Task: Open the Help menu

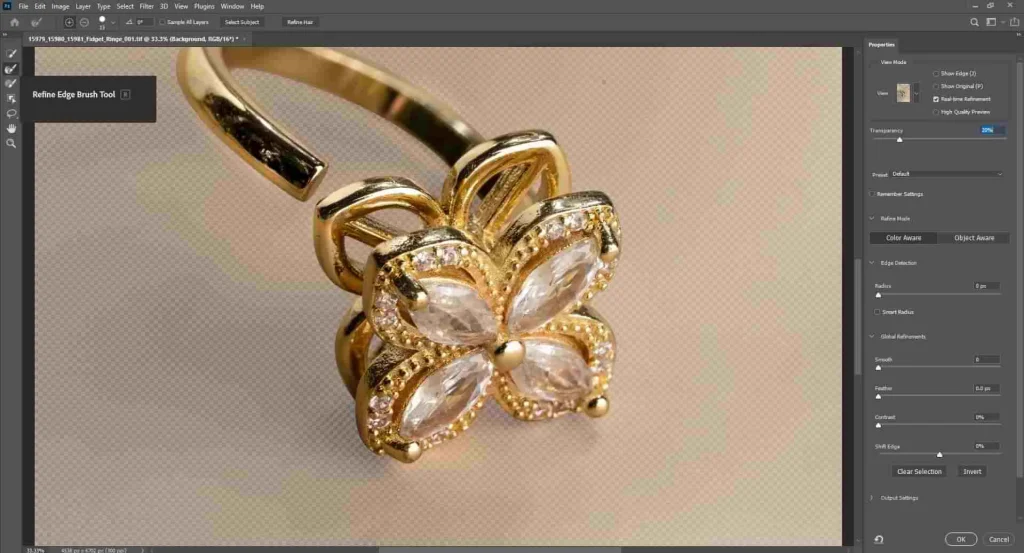Action: pos(257,7)
